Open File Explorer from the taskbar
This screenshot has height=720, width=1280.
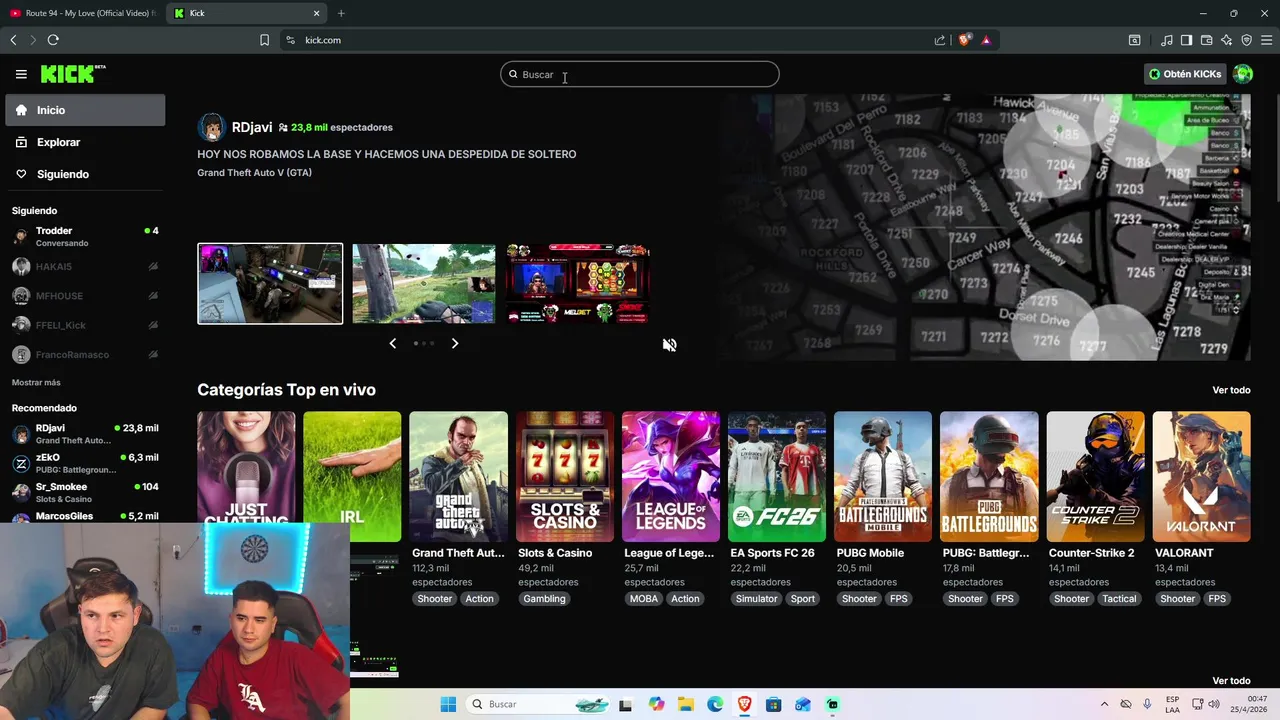point(686,704)
